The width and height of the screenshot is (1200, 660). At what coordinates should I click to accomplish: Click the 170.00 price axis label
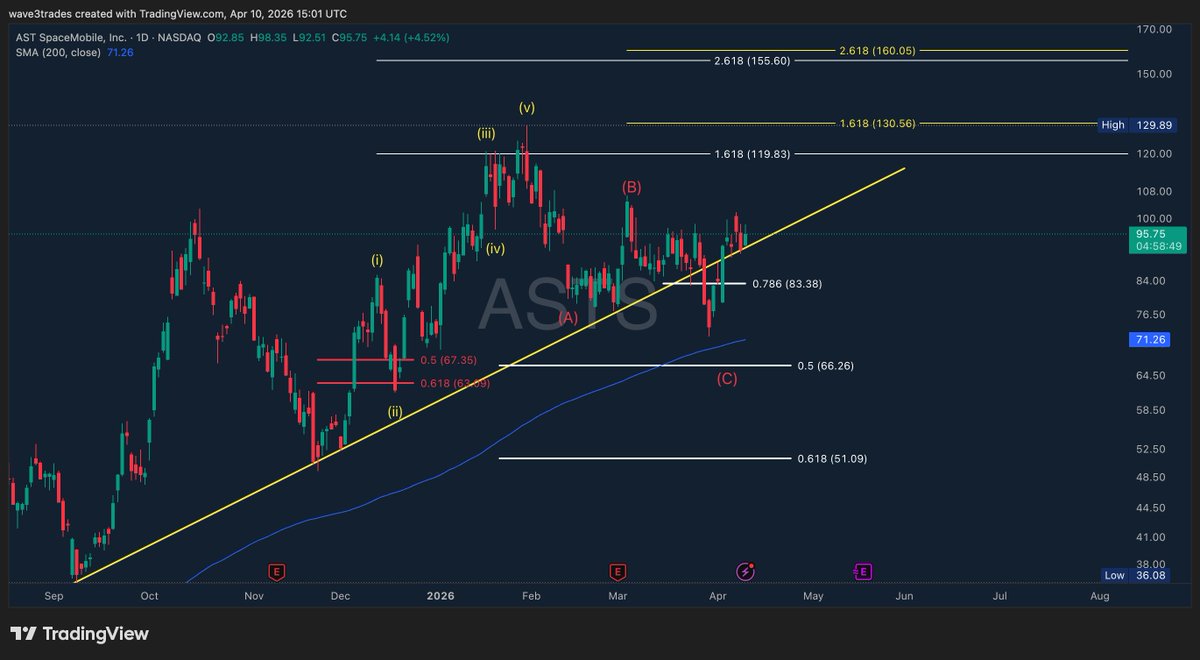(1154, 30)
